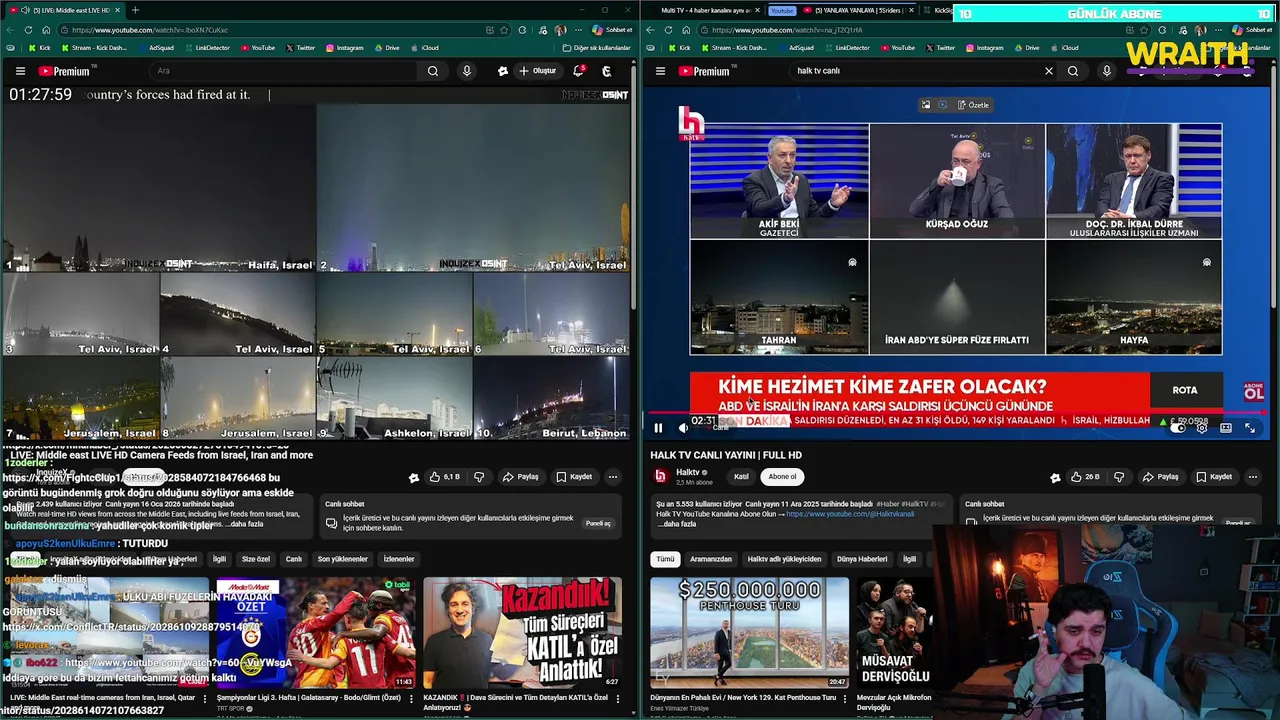Open Halktv kanali youtube.com link in description
This screenshot has height=720, width=1280.
pos(850,514)
